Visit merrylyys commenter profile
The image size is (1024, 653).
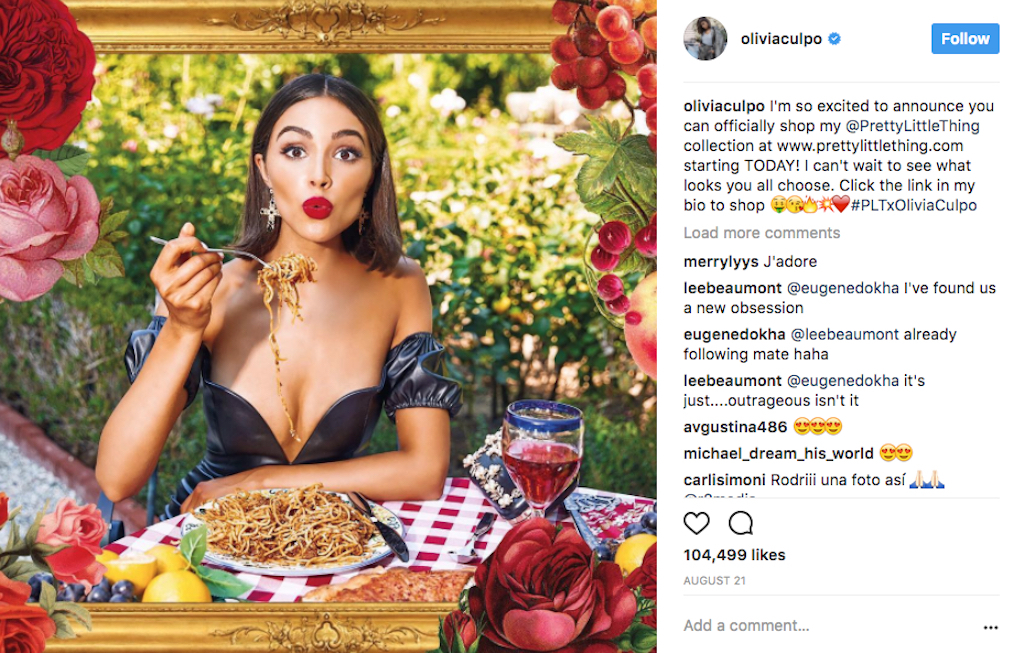click(720, 262)
